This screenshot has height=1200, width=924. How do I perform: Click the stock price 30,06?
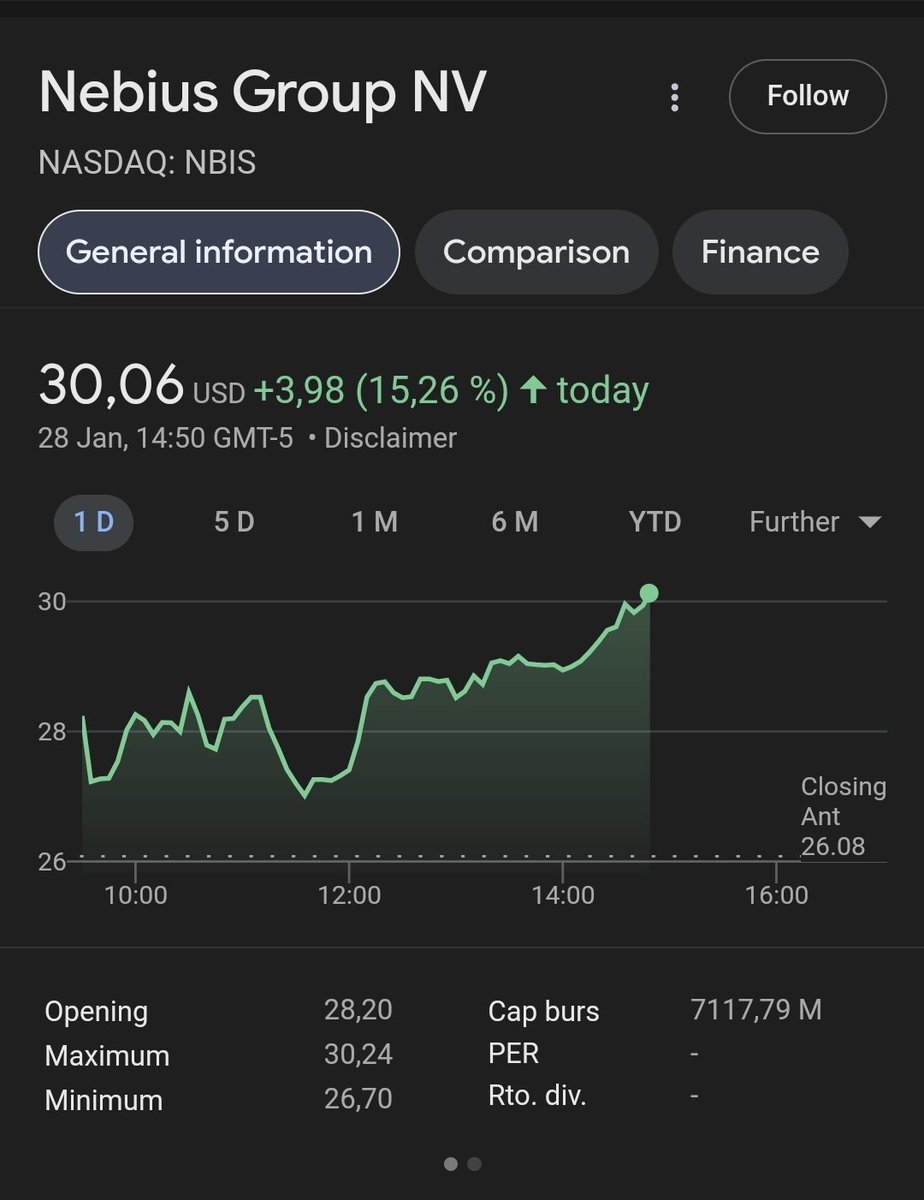tap(111, 385)
